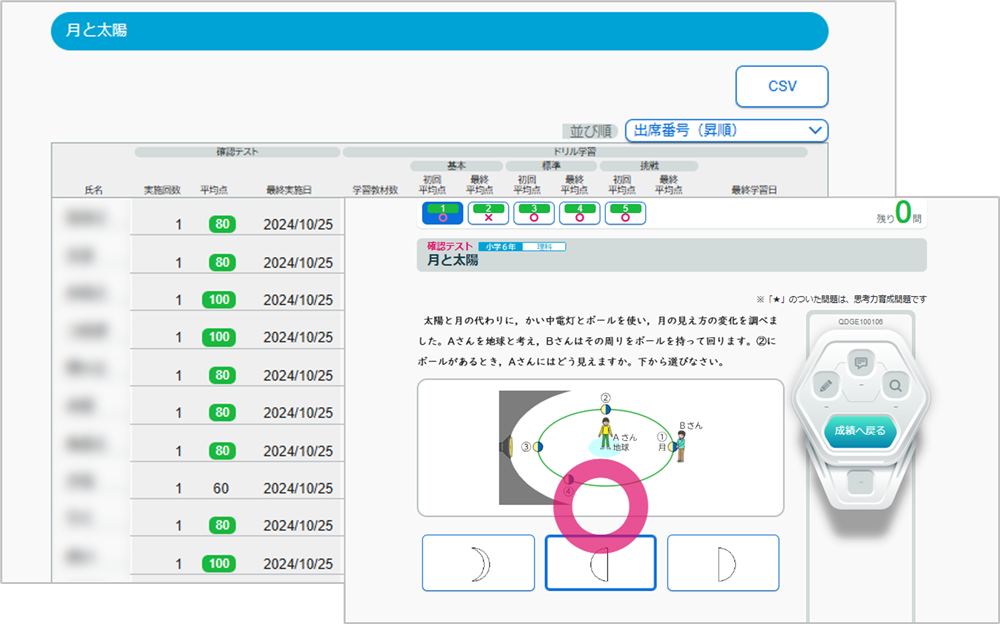Click the 氏名 column header

[94, 189]
